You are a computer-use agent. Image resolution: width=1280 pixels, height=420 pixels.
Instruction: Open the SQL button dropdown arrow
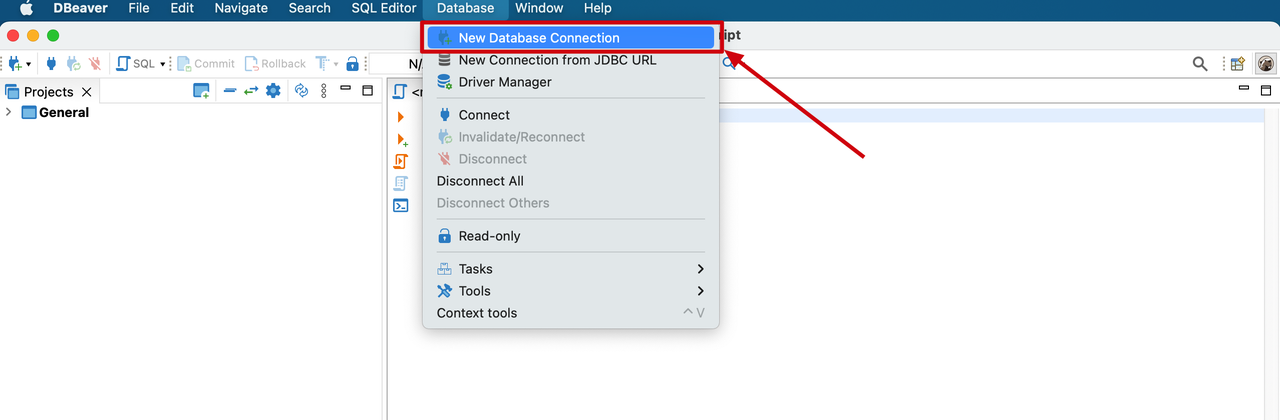pos(163,64)
